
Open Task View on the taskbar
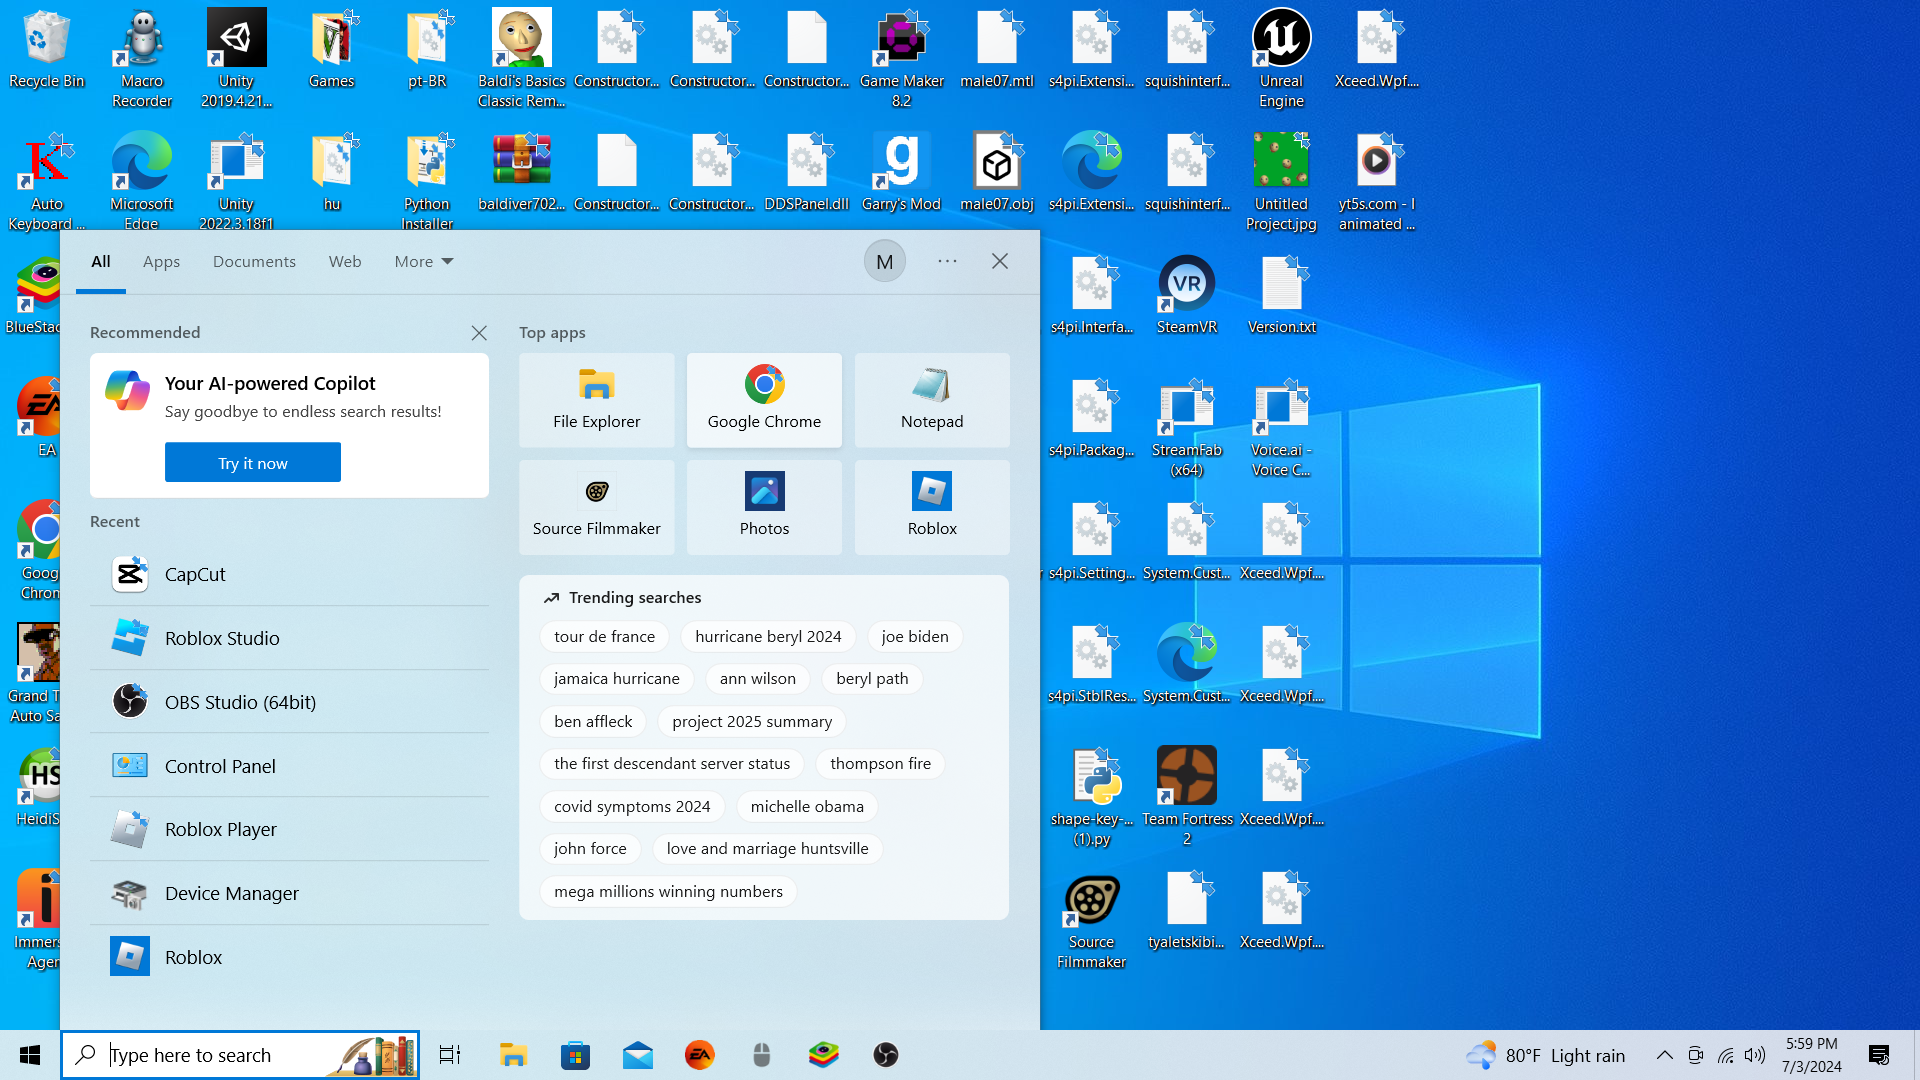point(450,1055)
